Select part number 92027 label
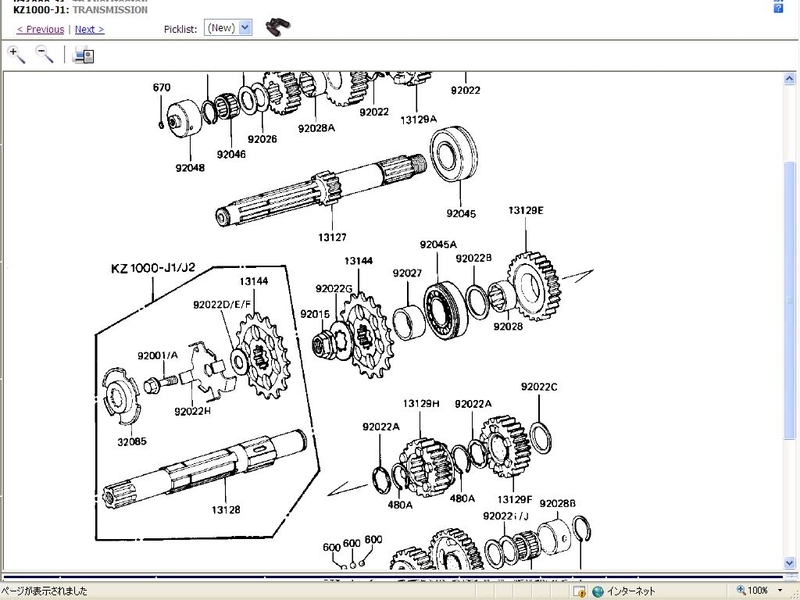 407,273
